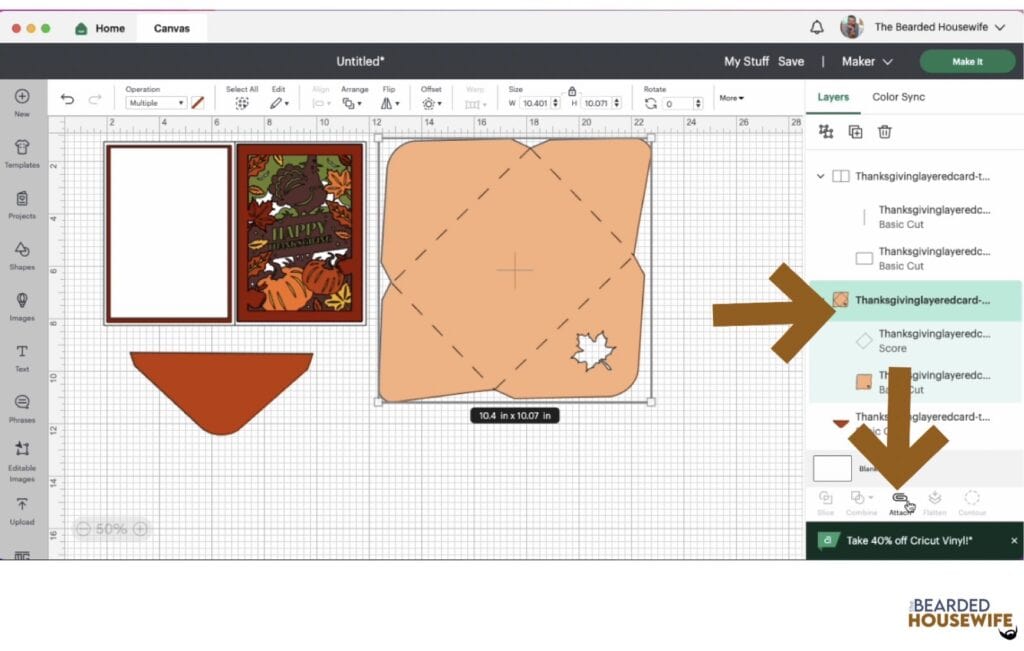
Task: Open the Images library
Action: point(22,306)
